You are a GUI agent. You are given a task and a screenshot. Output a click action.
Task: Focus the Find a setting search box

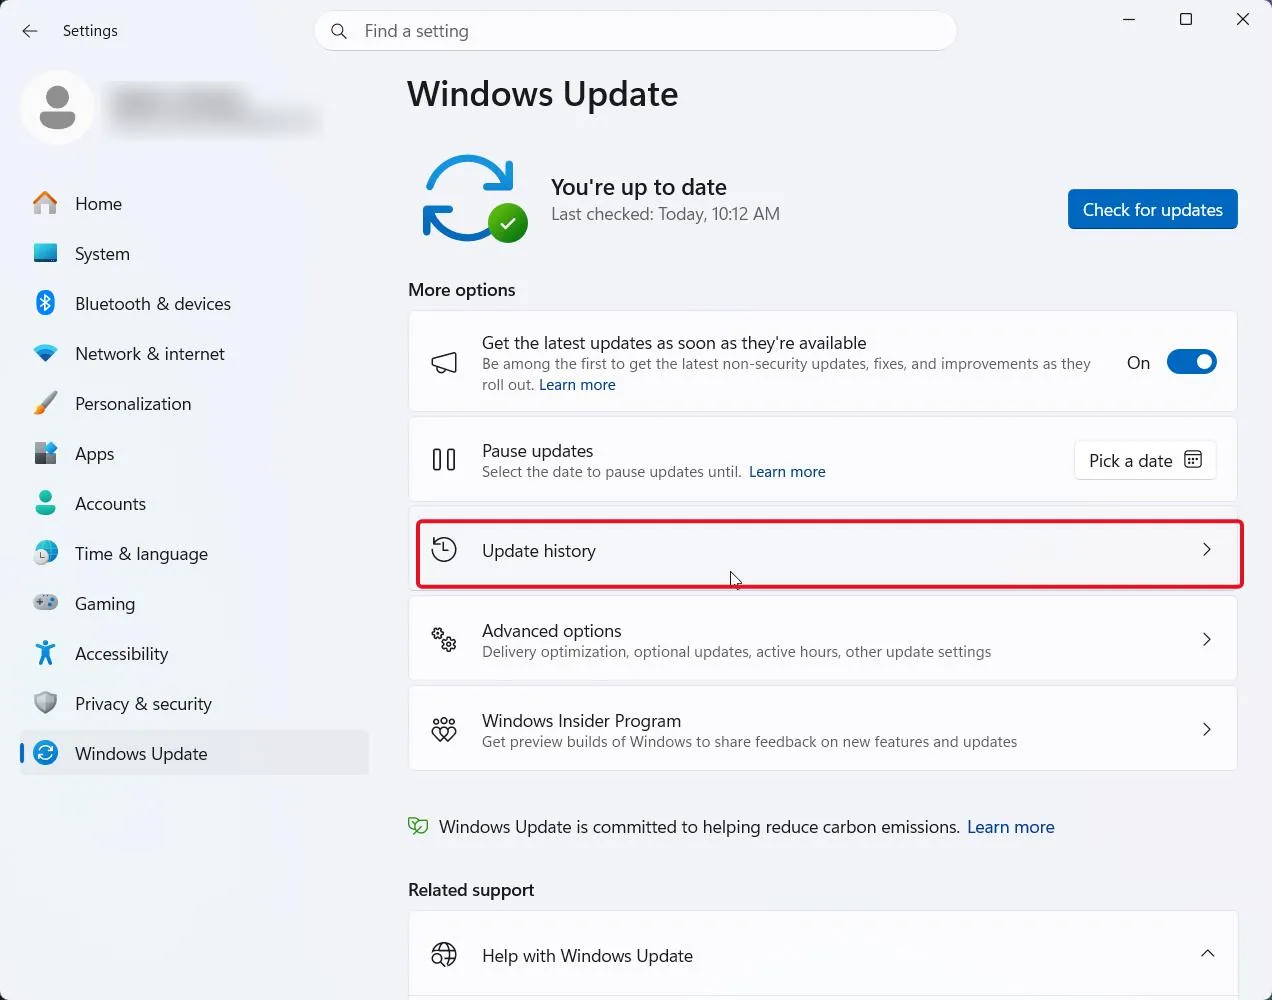tap(636, 31)
